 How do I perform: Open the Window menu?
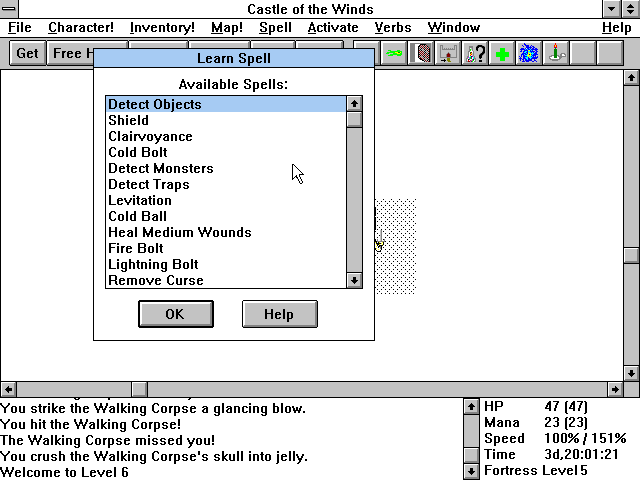click(x=453, y=27)
